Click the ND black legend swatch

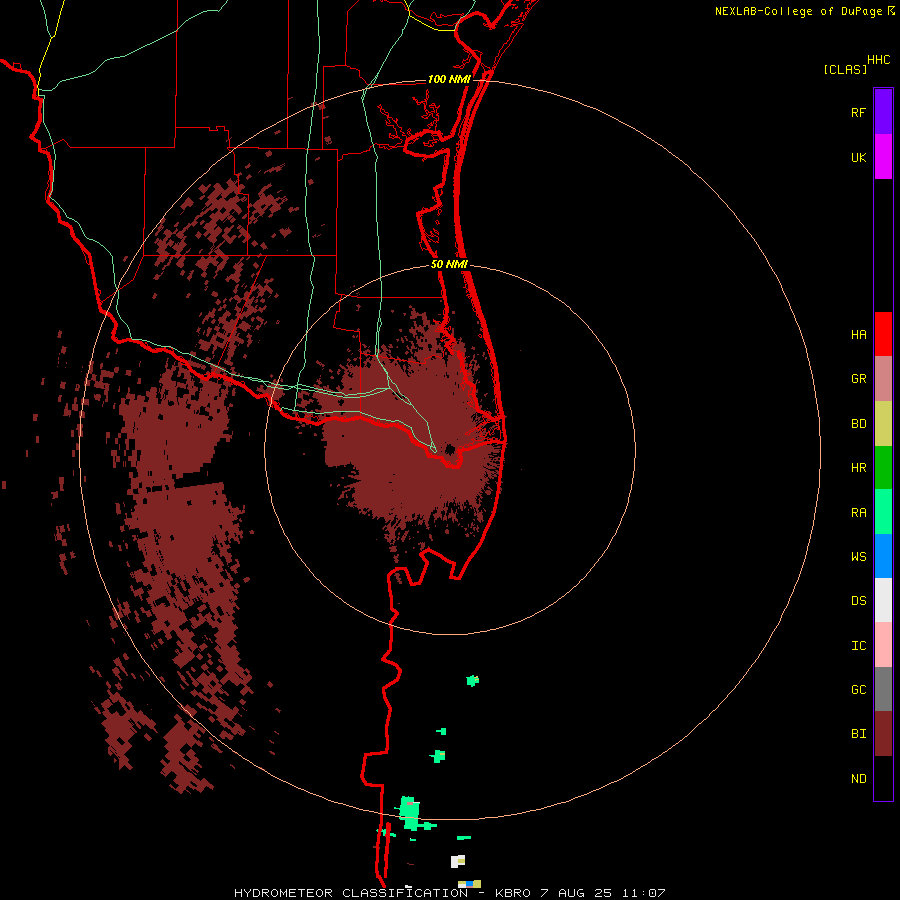[x=883, y=778]
